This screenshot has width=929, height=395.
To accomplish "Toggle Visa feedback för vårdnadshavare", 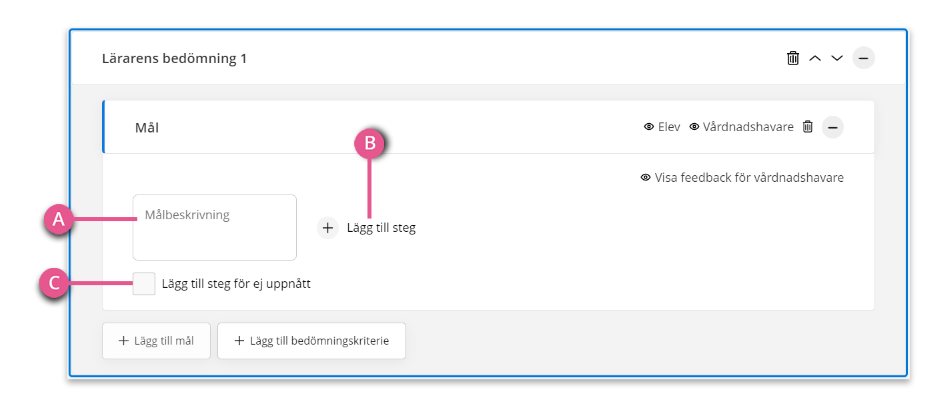I will 742,178.
